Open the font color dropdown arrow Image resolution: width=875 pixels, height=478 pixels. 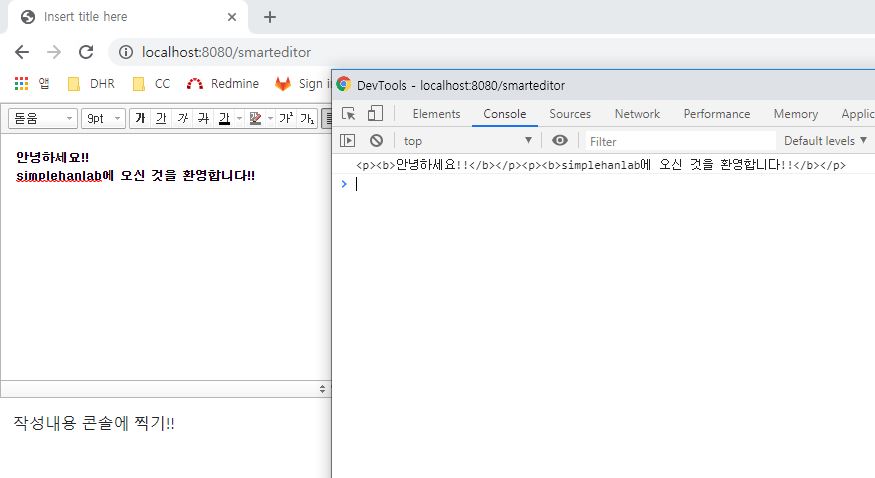(x=239, y=118)
